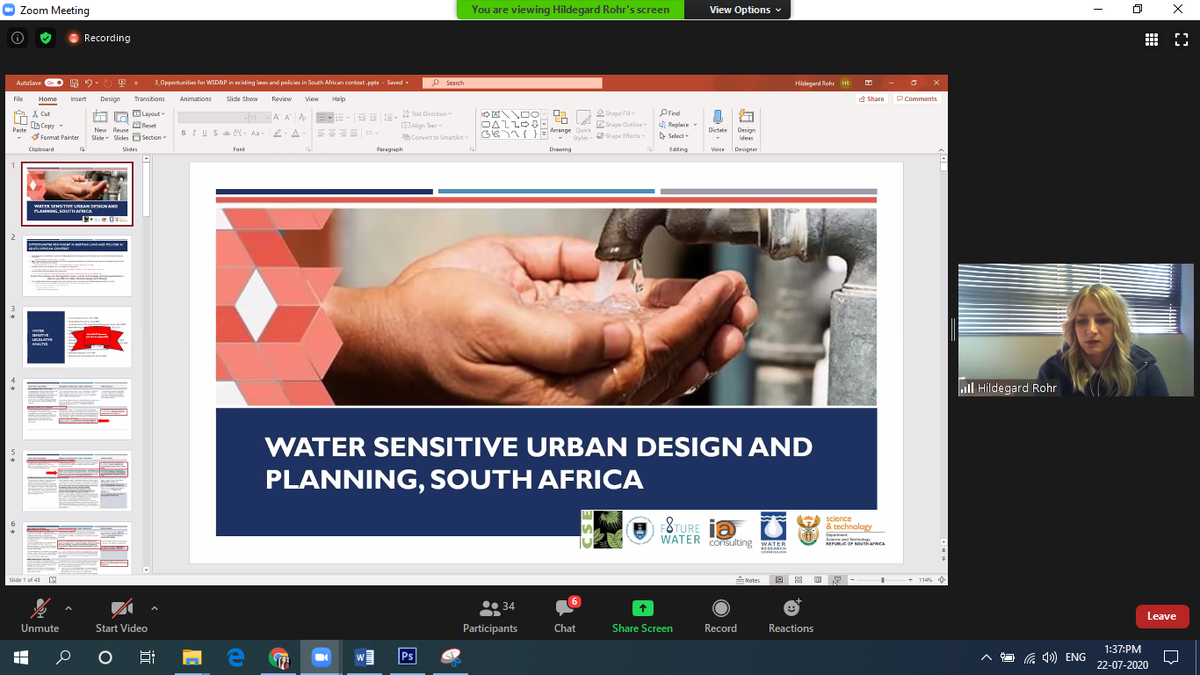This screenshot has width=1200, height=675.
Task: Open Comments in PowerPoint
Action: (917, 99)
